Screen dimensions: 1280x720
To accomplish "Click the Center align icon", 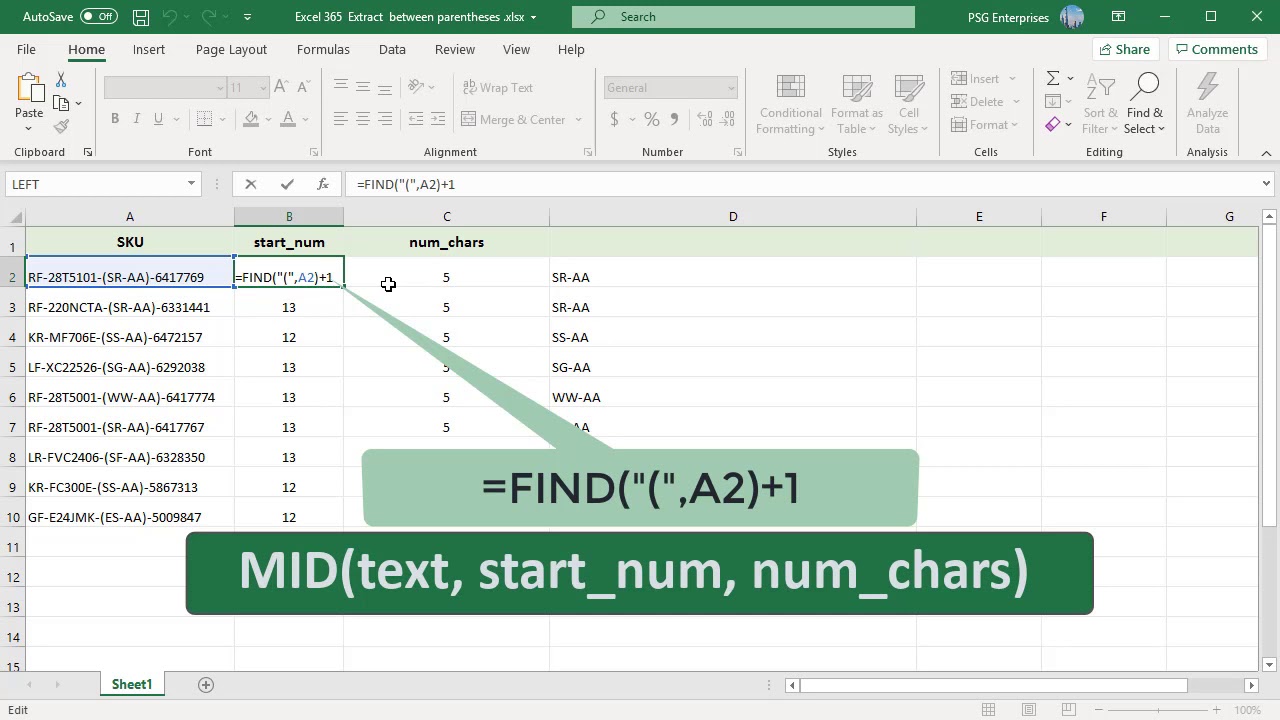I will click(363, 119).
